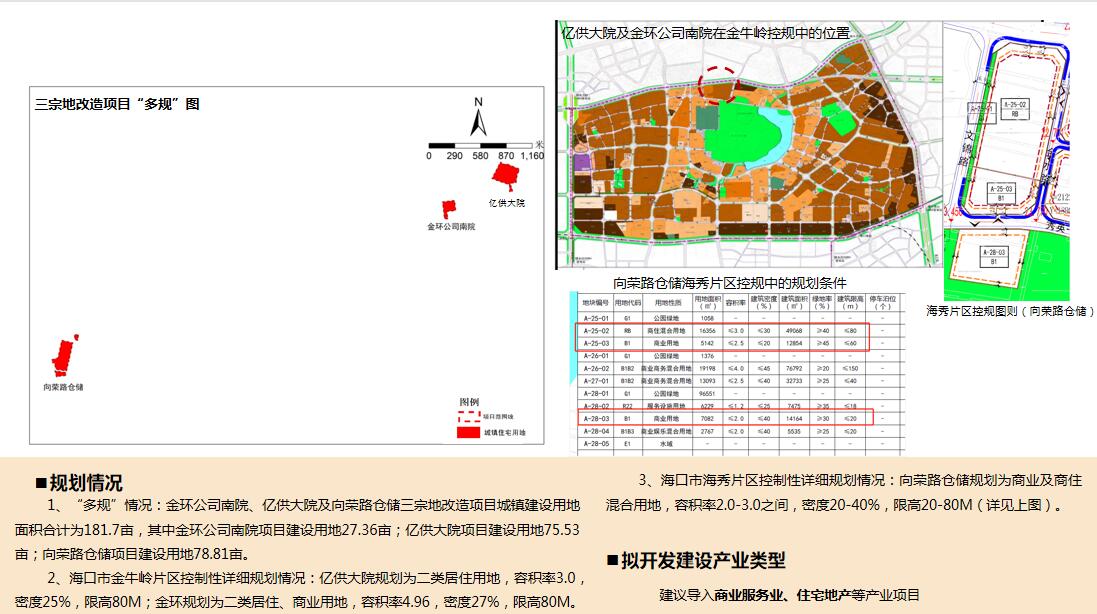
Task: Click the dashed red circle on the 金牛岭 map
Action: coord(719,85)
